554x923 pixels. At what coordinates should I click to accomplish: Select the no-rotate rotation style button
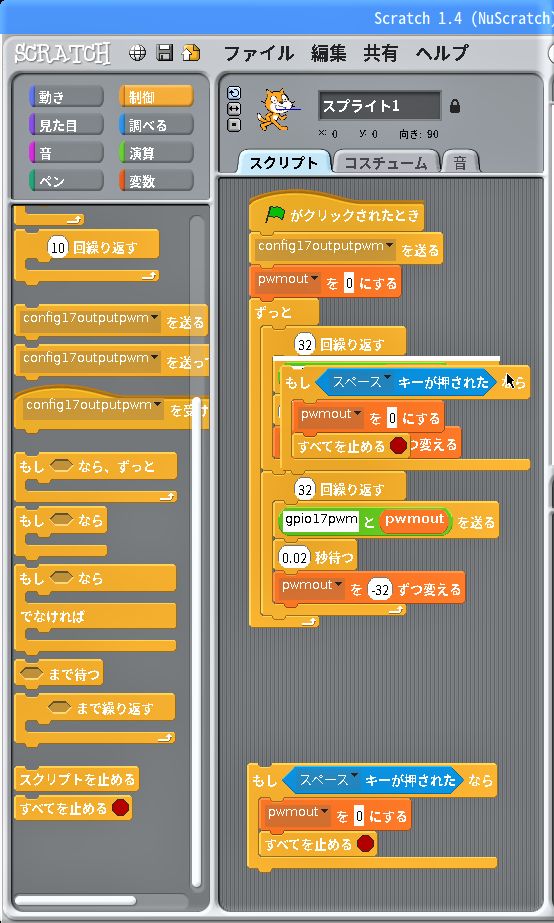click(234, 125)
